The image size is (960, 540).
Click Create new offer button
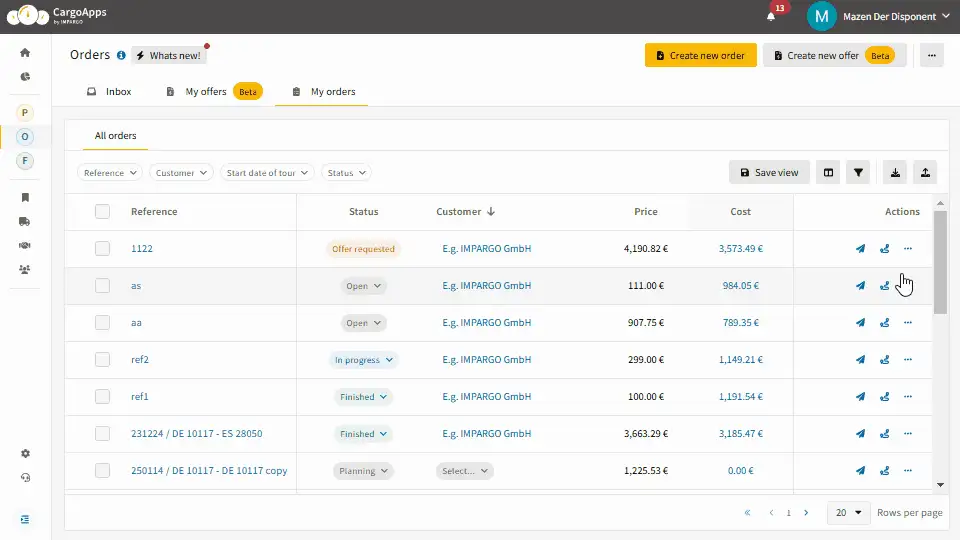pyautogui.click(x=834, y=55)
